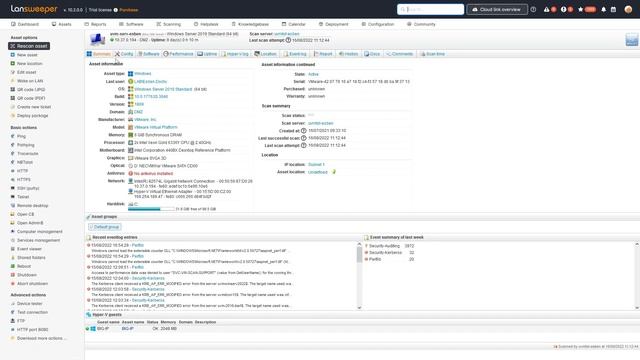Click the Shutdown action
Viewport: 640px width, 360px height.
coord(27,275)
